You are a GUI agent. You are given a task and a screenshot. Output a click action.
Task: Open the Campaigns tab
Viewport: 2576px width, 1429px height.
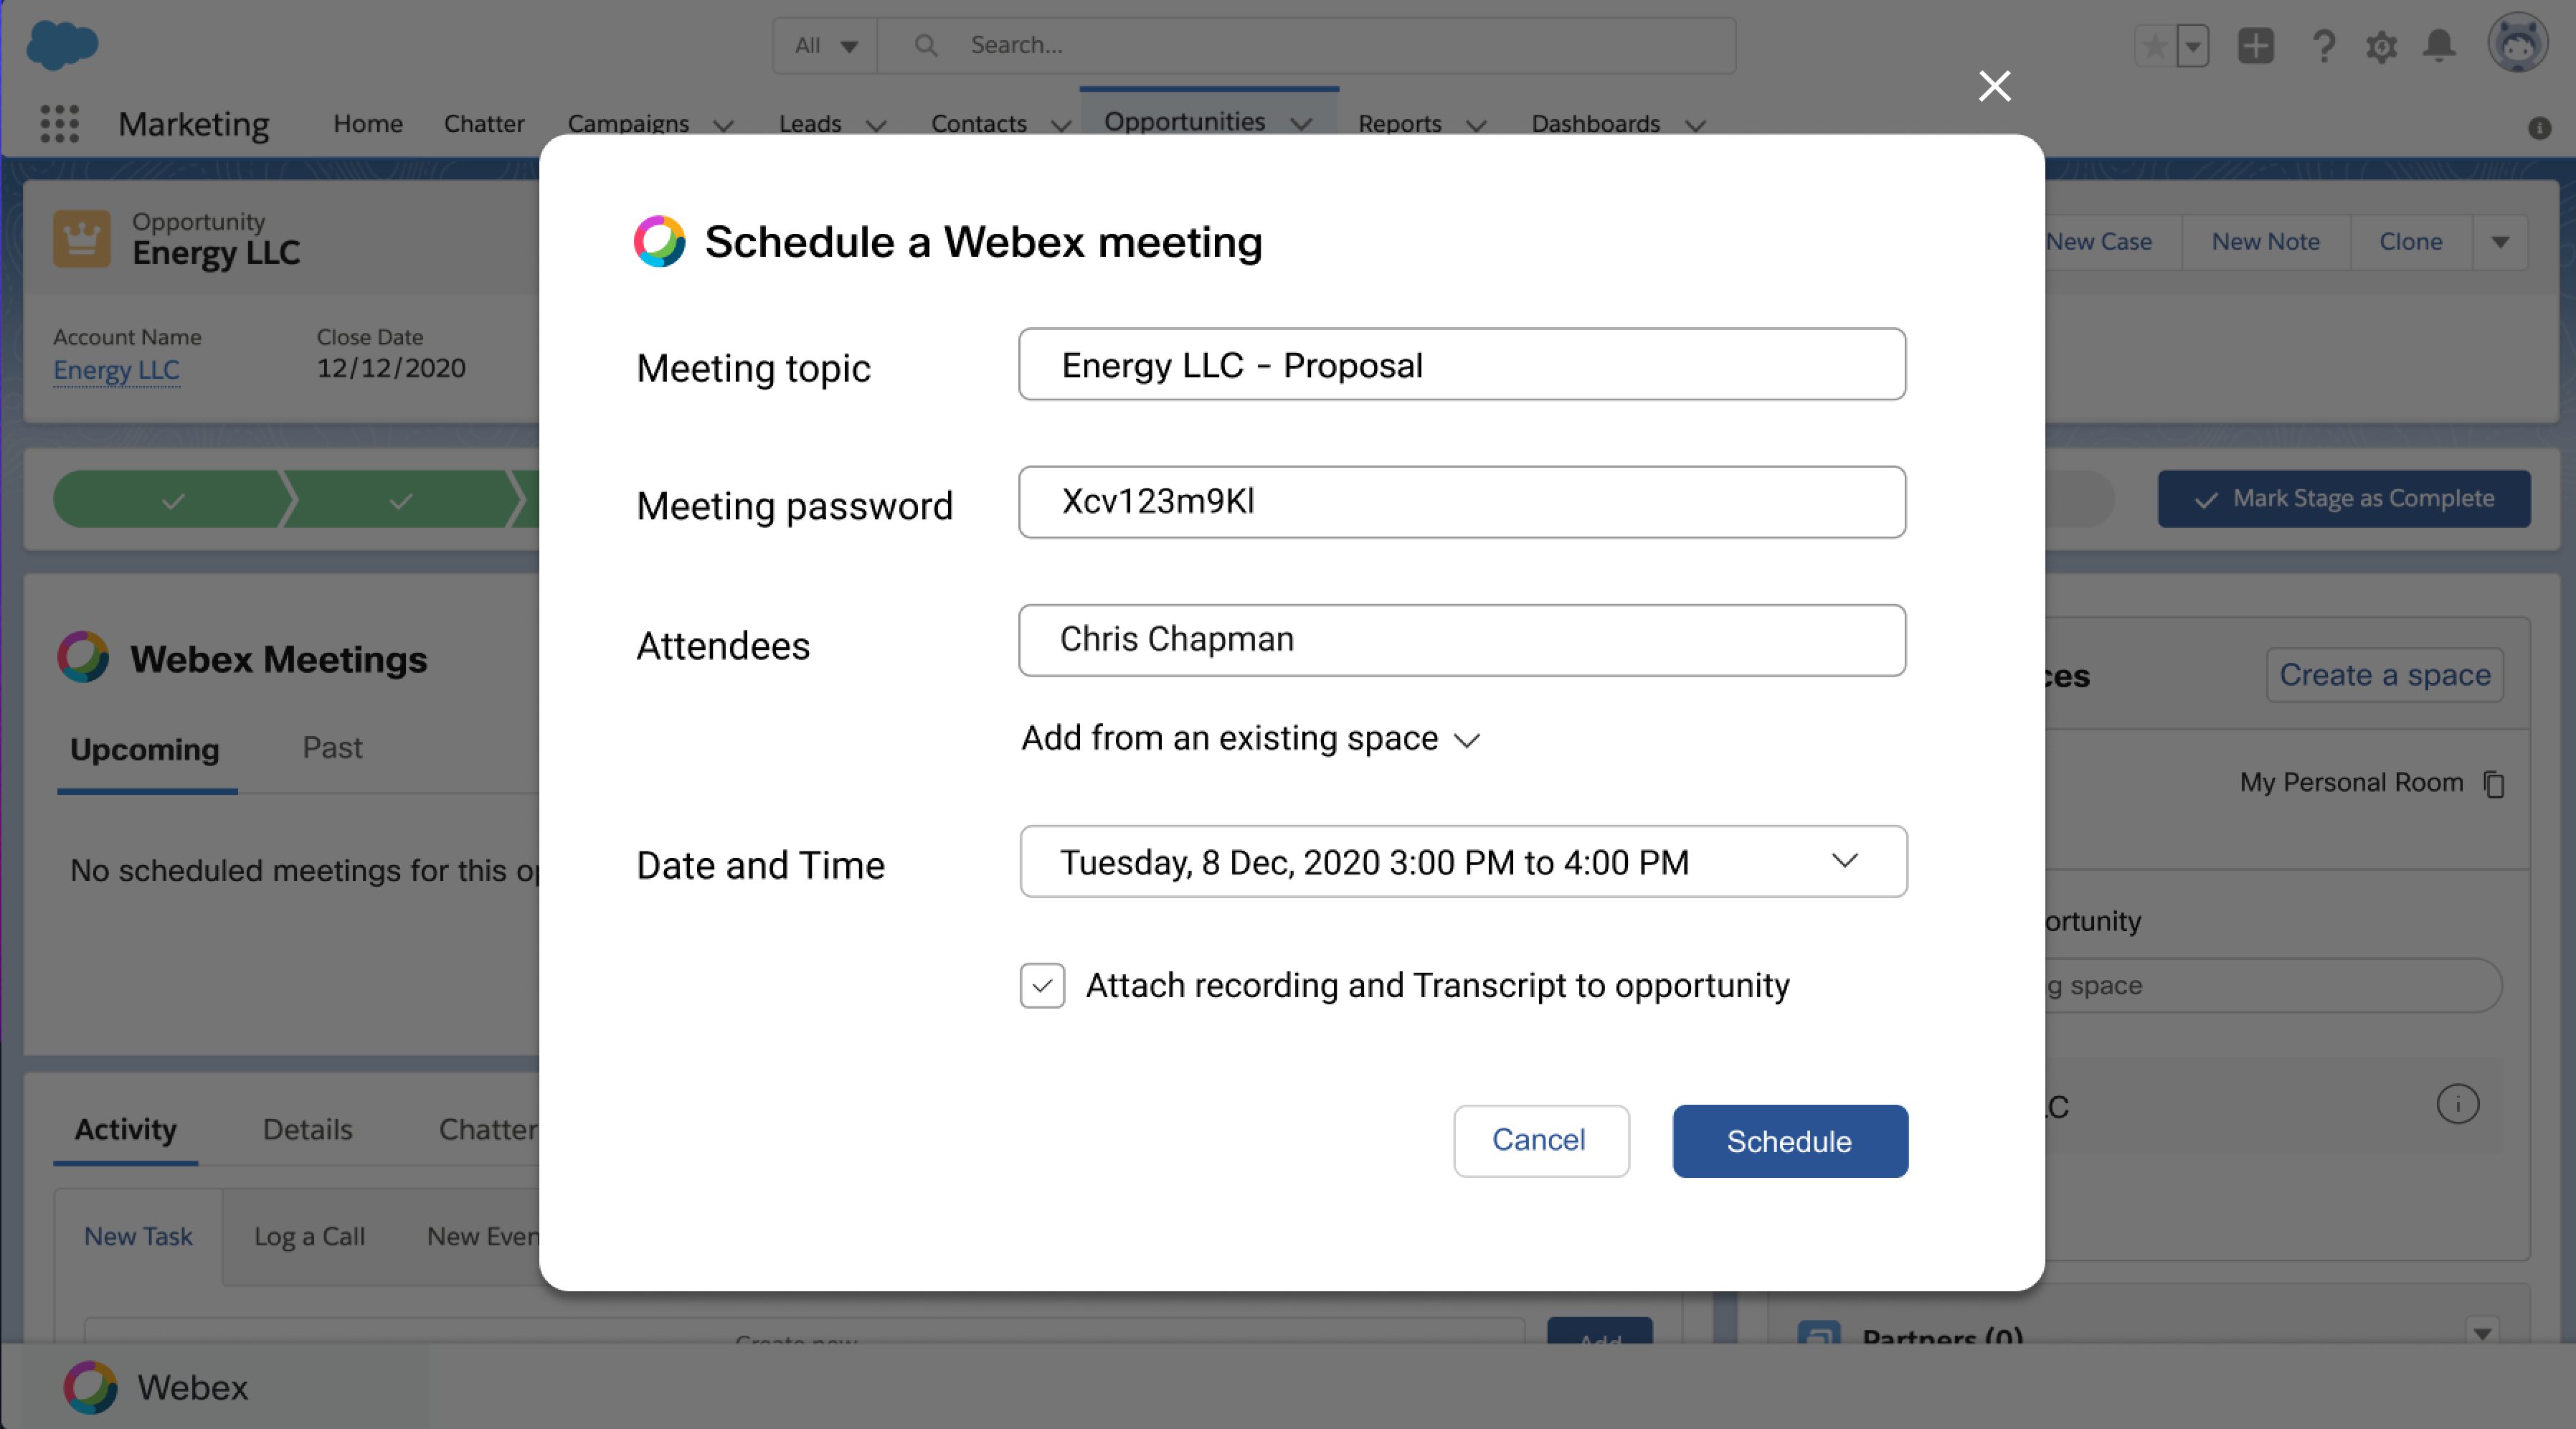(628, 123)
